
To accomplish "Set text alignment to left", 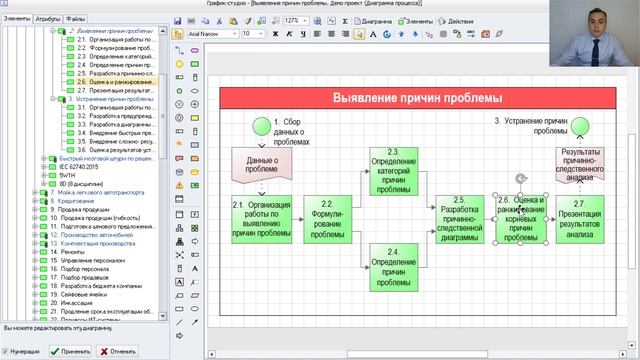I will click(317, 34).
